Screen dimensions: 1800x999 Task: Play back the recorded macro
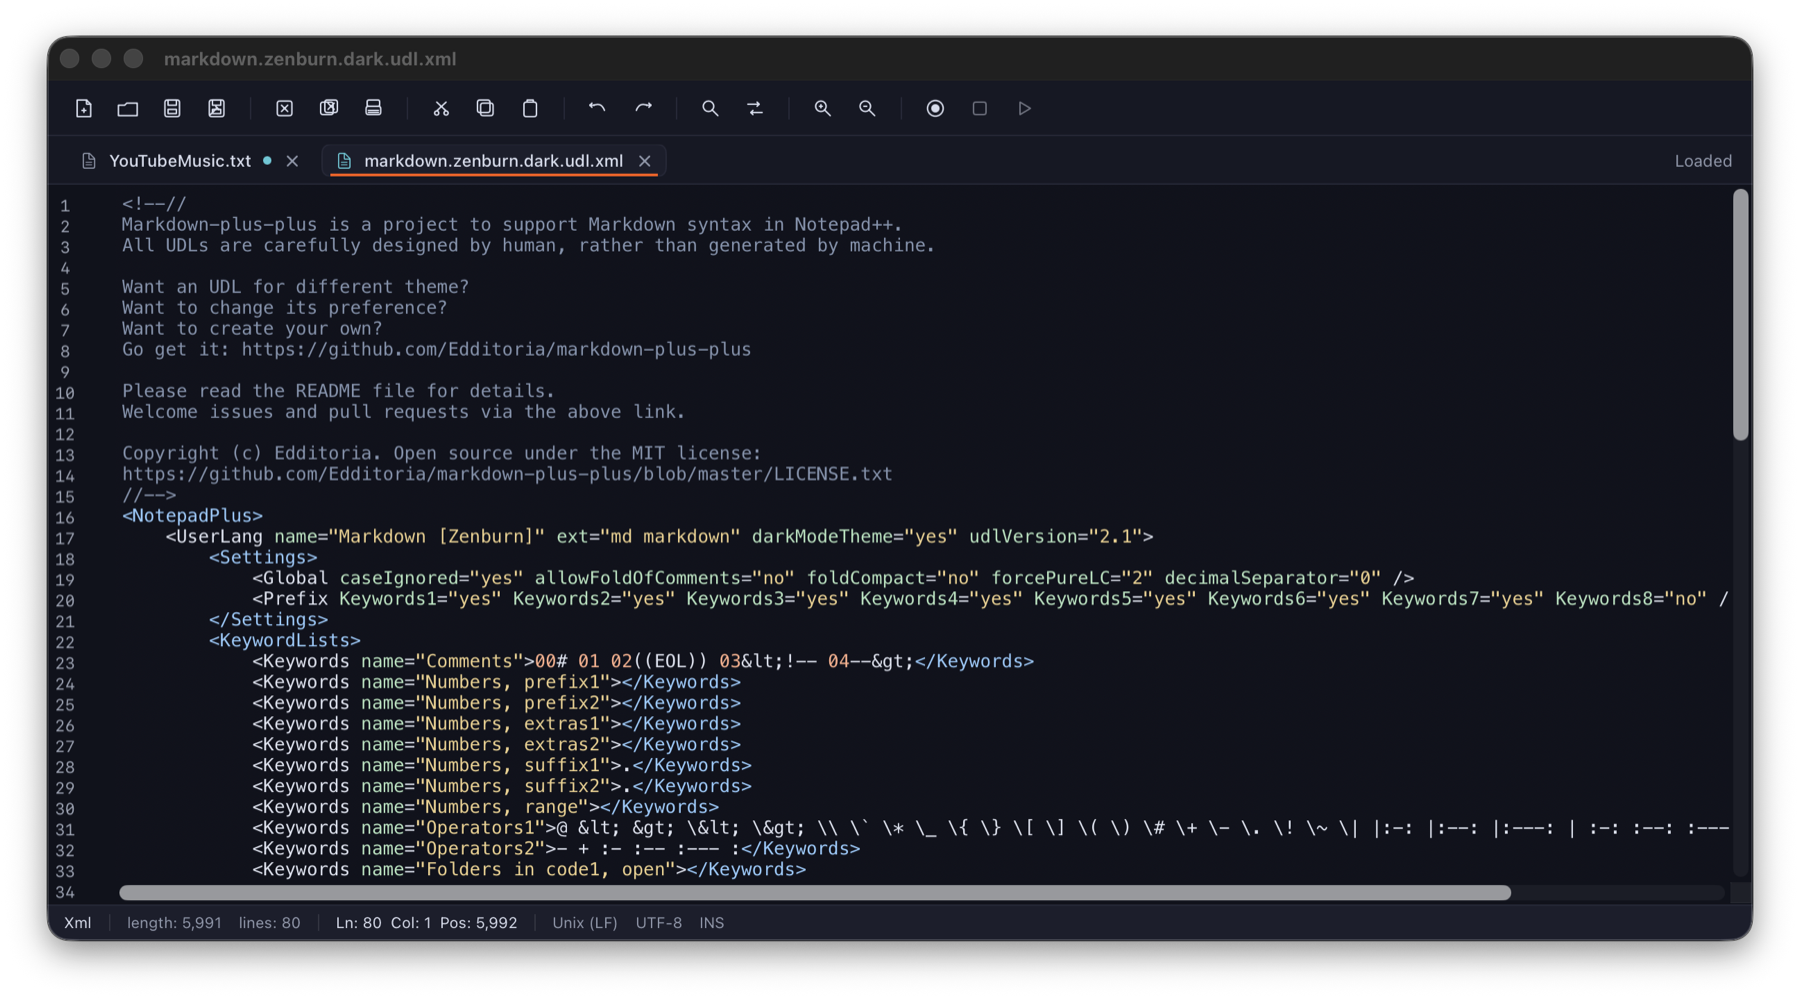[x=1024, y=108]
